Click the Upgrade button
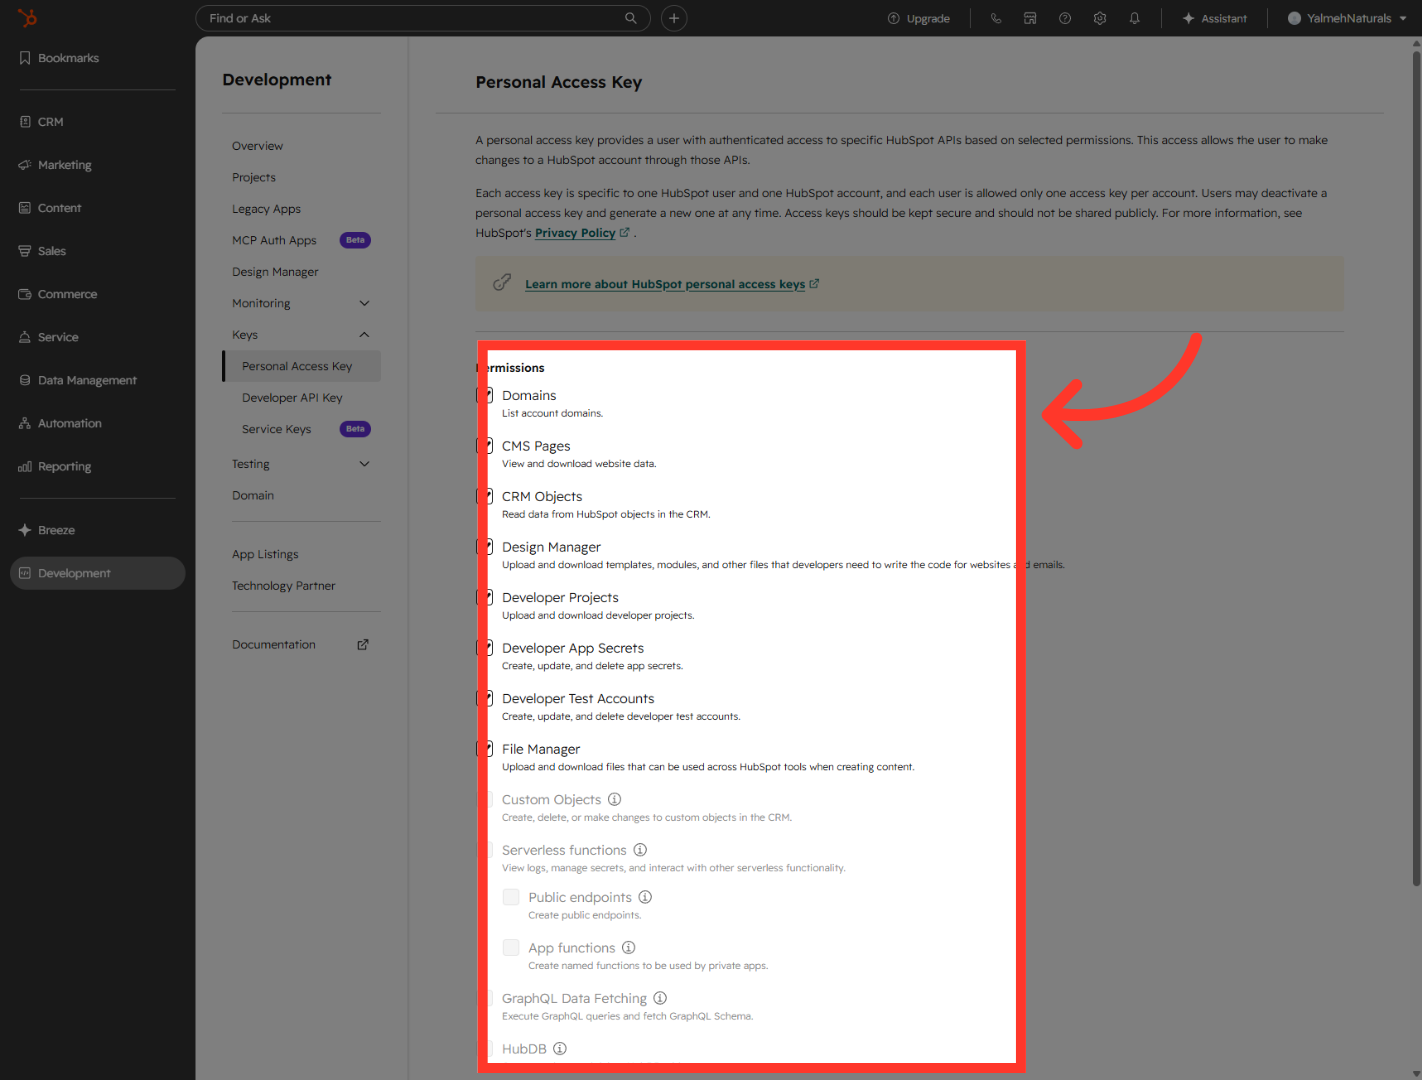The width and height of the screenshot is (1422, 1080). point(918,18)
